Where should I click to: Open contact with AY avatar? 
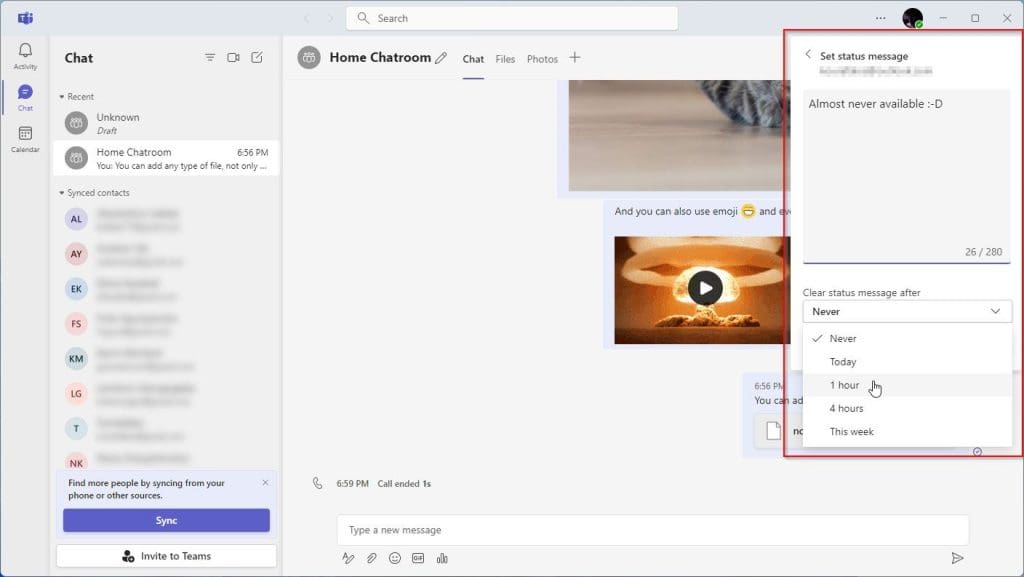(x=76, y=254)
